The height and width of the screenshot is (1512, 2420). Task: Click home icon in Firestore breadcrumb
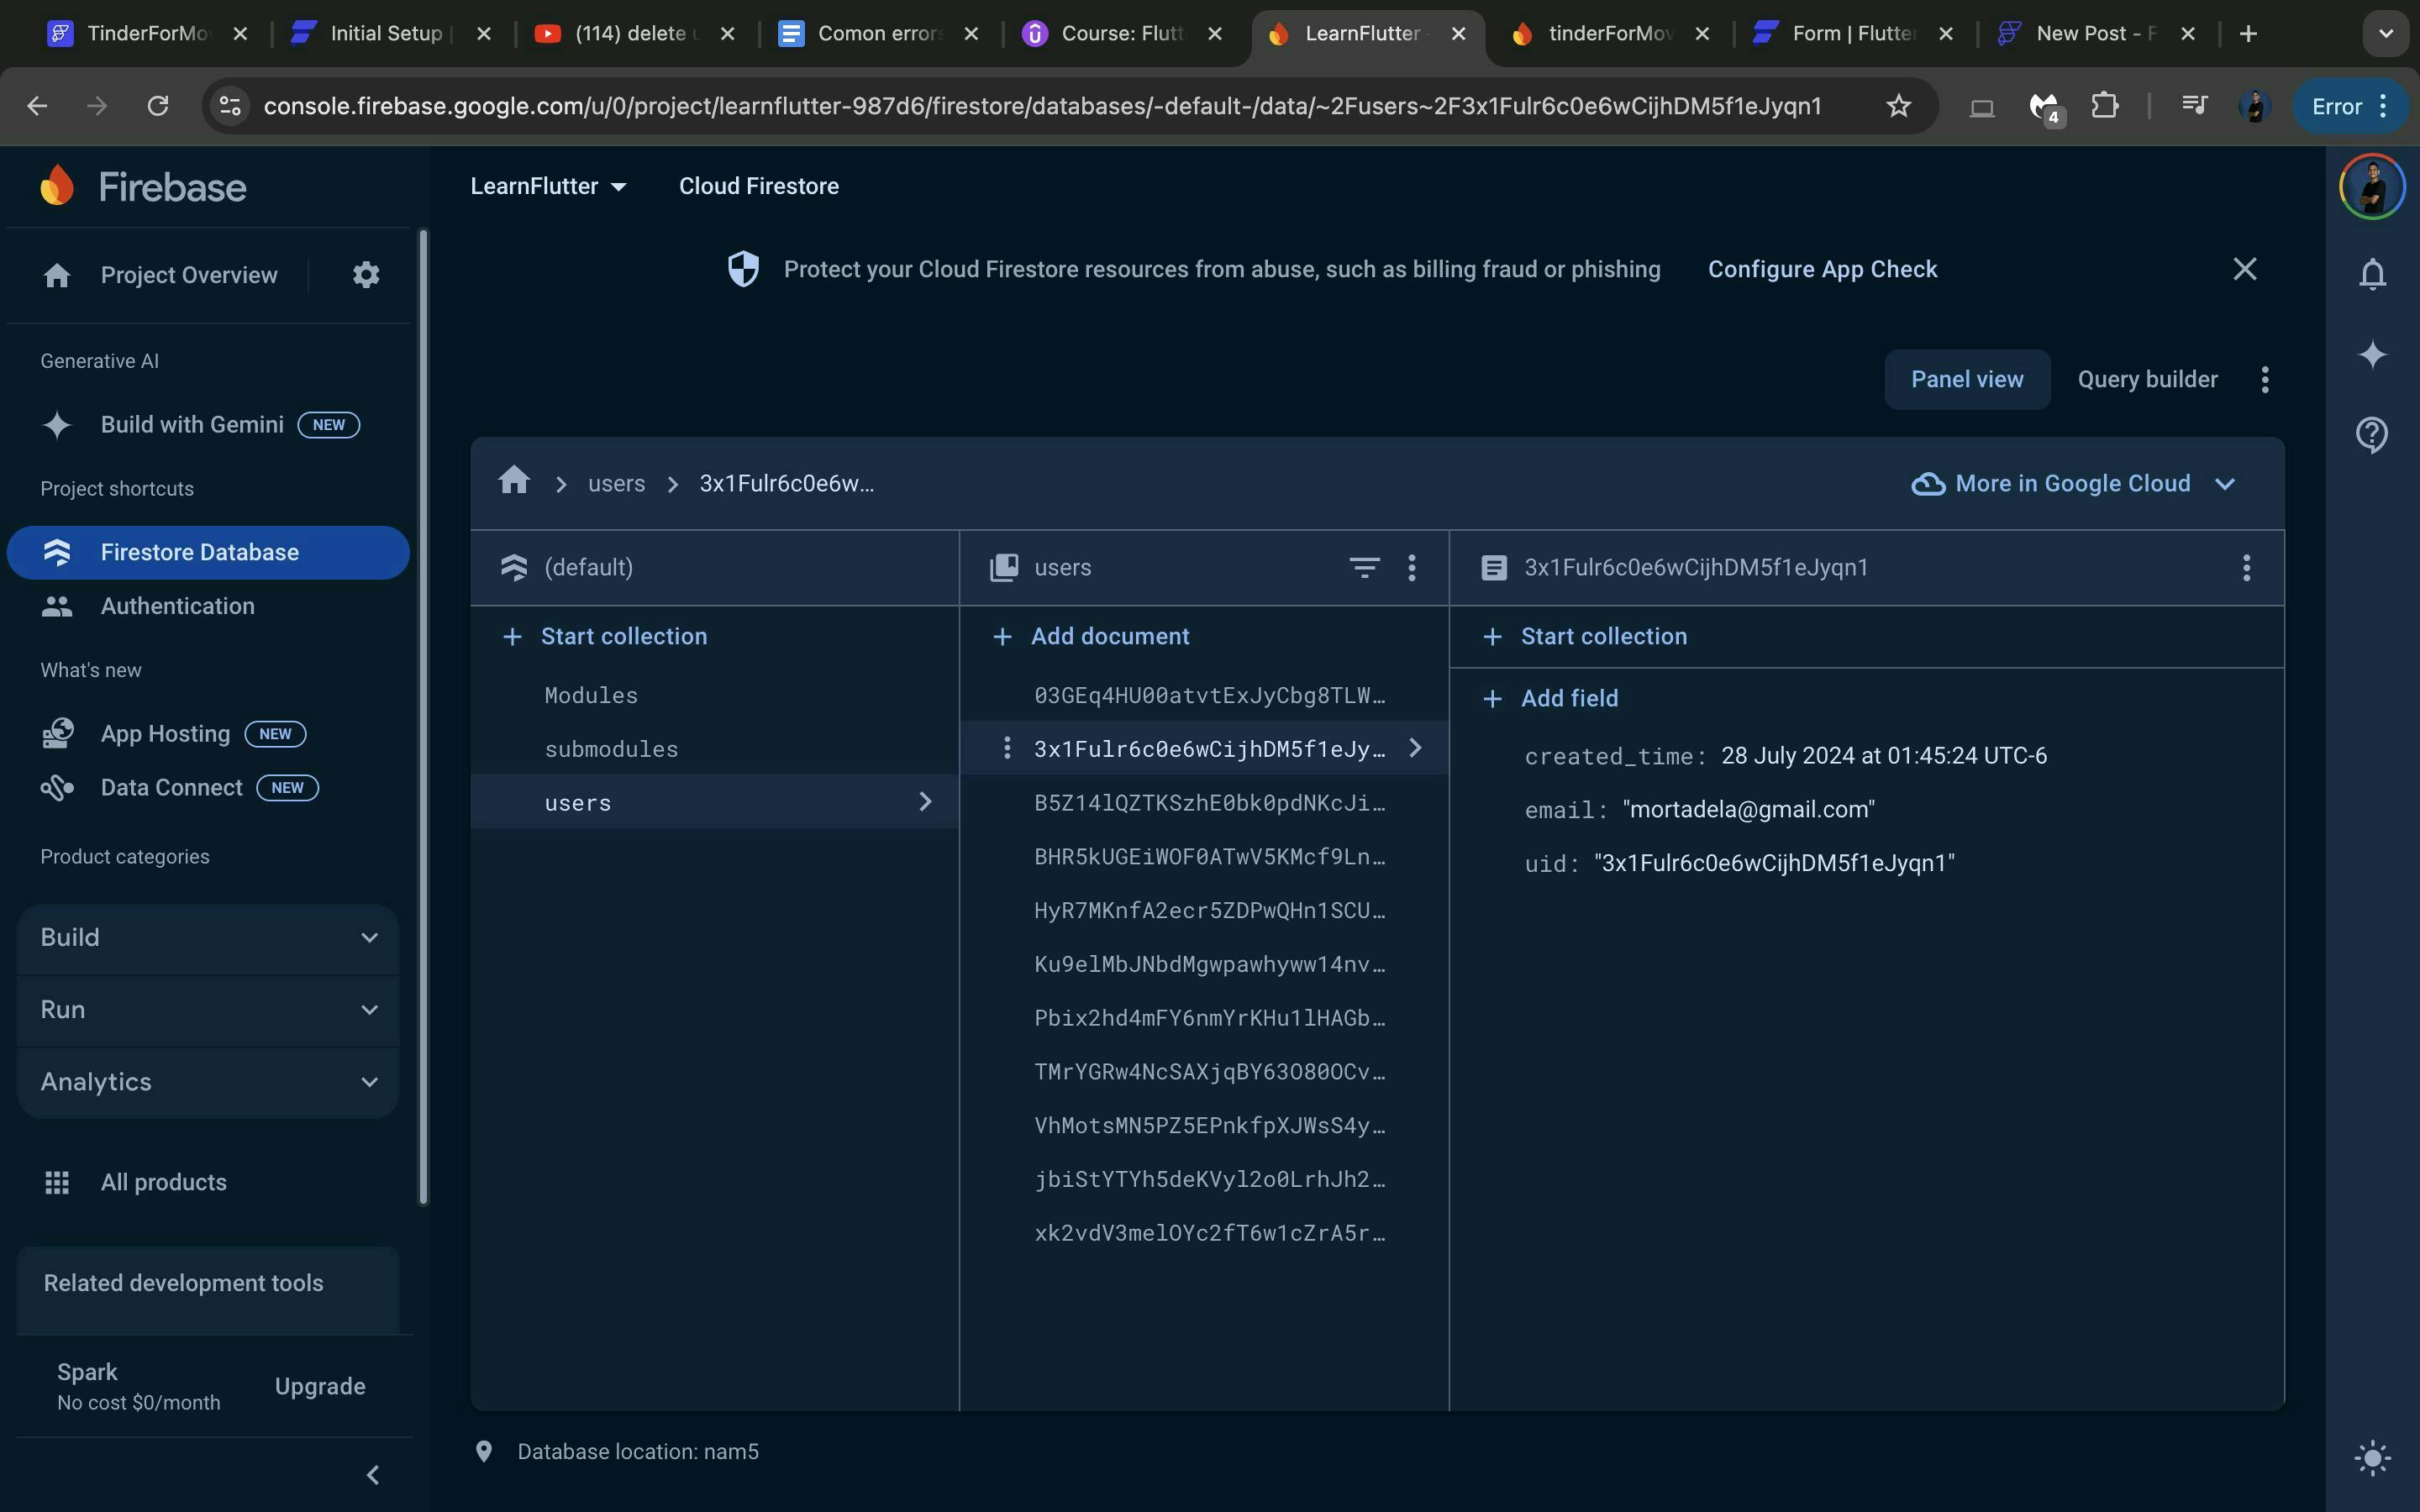[514, 482]
